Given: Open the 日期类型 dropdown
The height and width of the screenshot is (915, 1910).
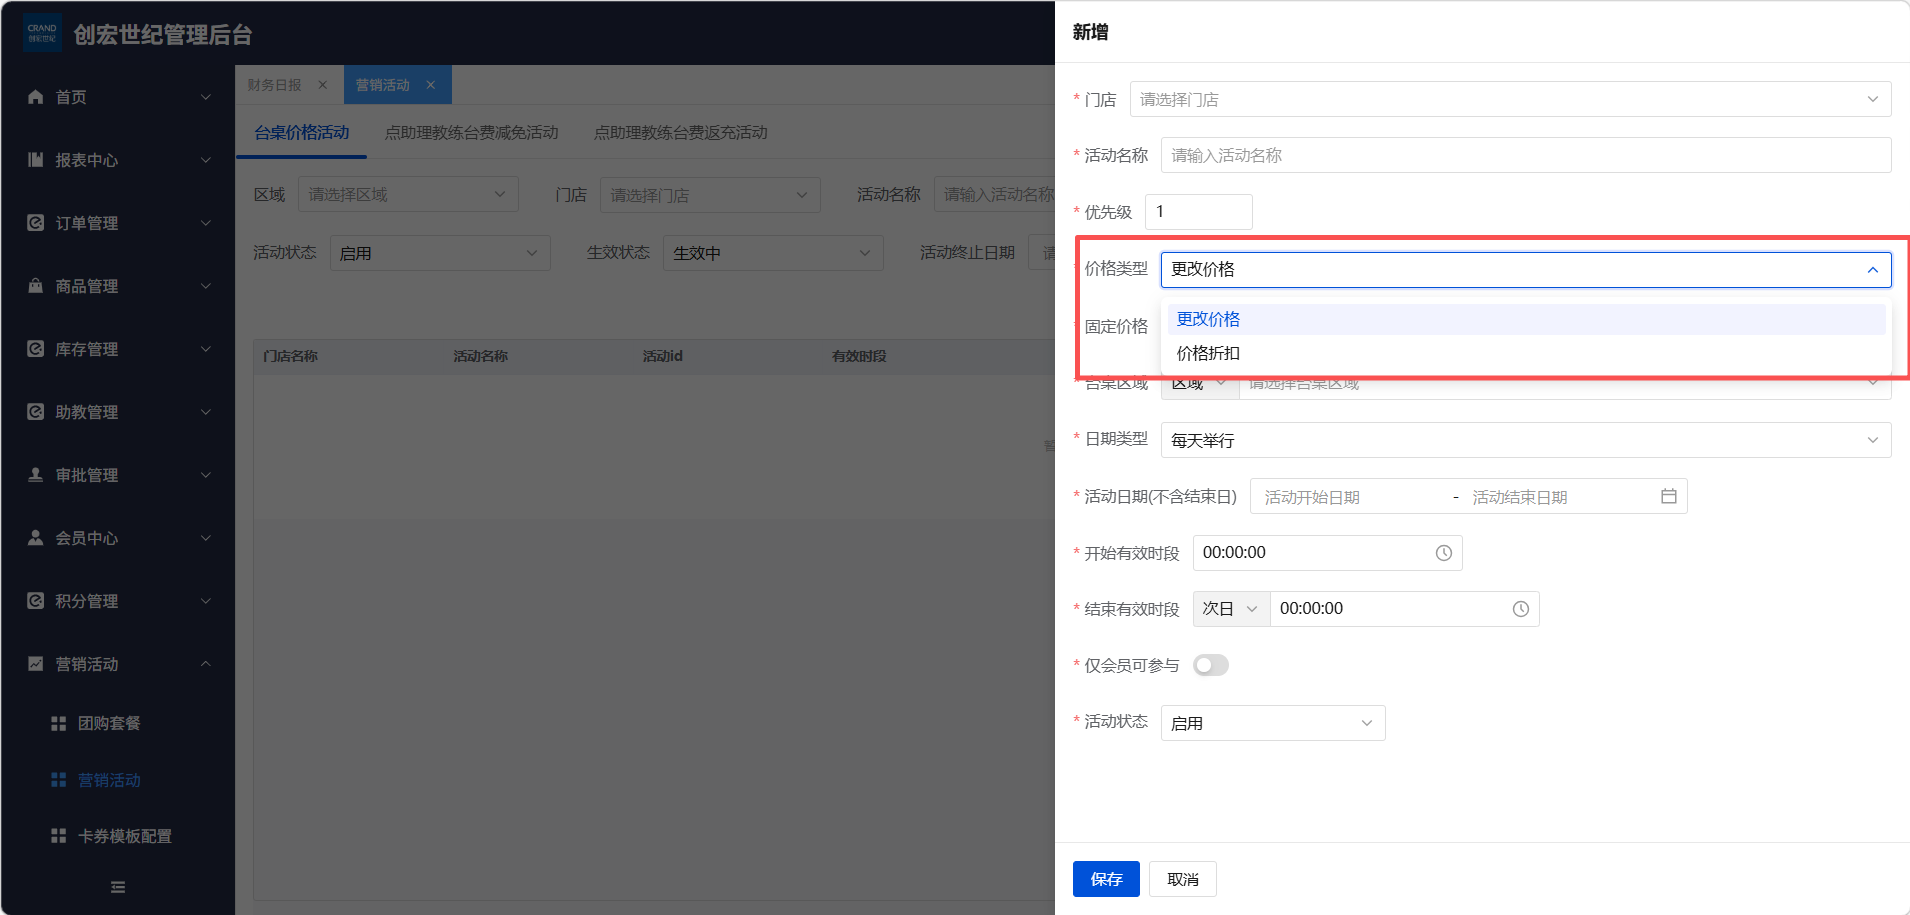Looking at the screenshot, I should click(1525, 440).
